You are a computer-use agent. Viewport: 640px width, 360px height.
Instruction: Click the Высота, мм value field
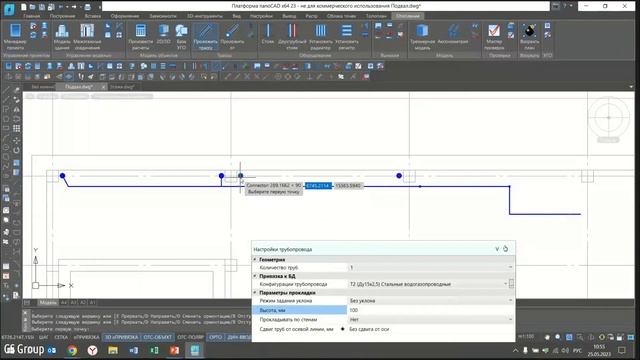tap(431, 310)
